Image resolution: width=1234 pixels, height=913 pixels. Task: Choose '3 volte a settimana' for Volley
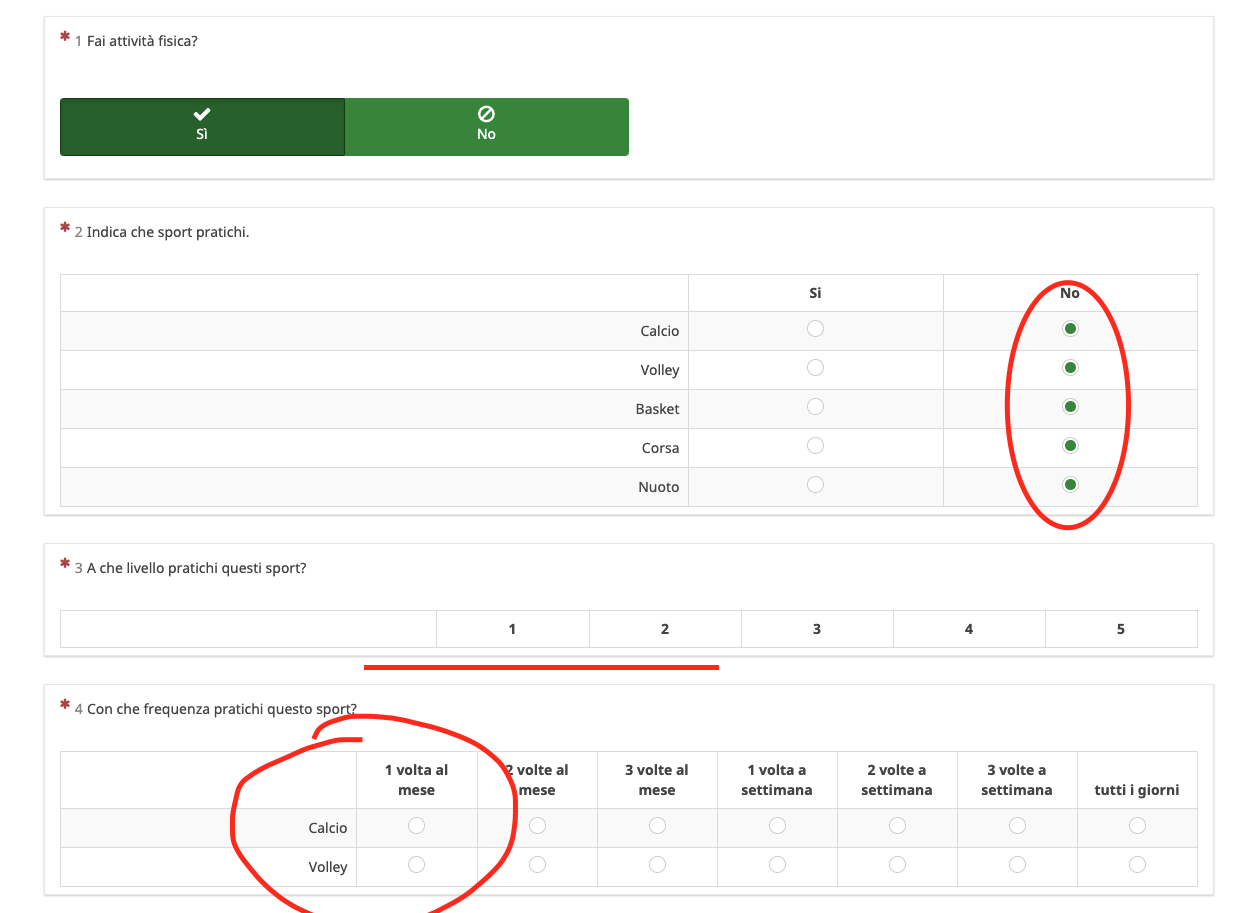click(x=1017, y=865)
